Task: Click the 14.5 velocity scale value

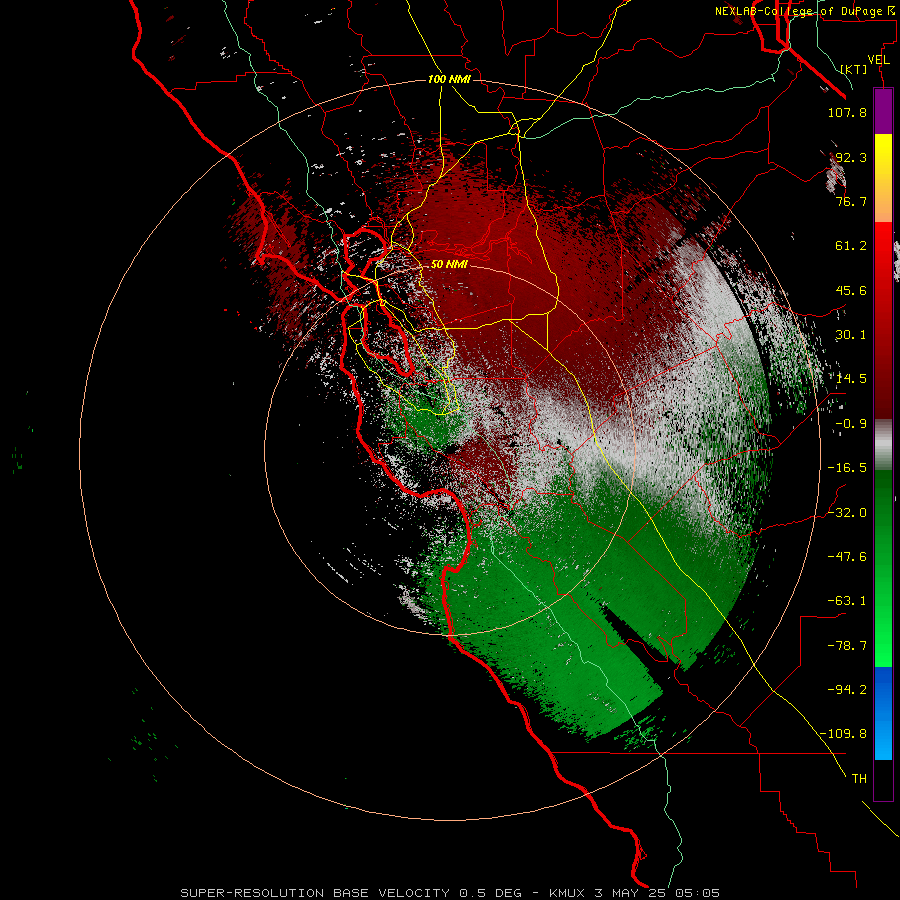Action: point(851,379)
